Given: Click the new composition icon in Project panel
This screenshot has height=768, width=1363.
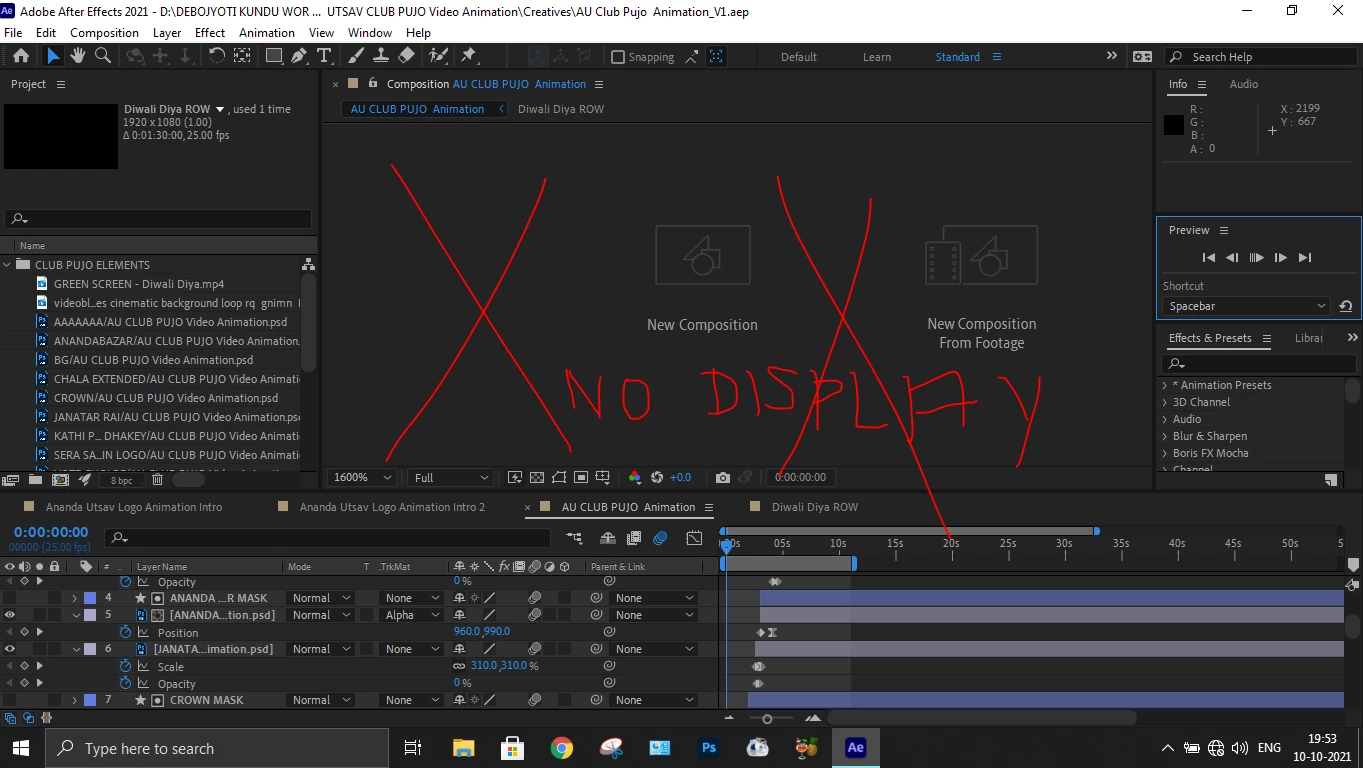Looking at the screenshot, I should click(x=59, y=480).
